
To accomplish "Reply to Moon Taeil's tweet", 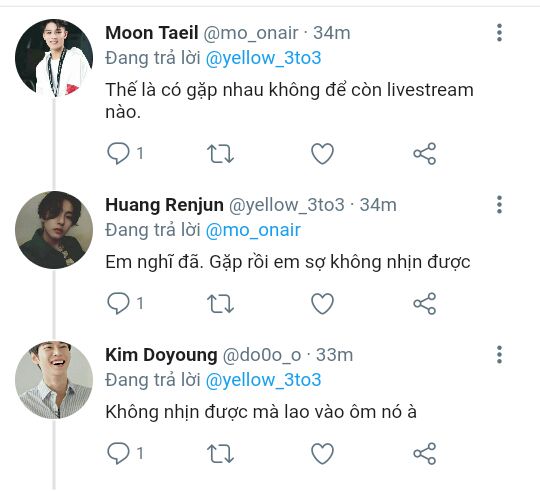I will [x=118, y=153].
